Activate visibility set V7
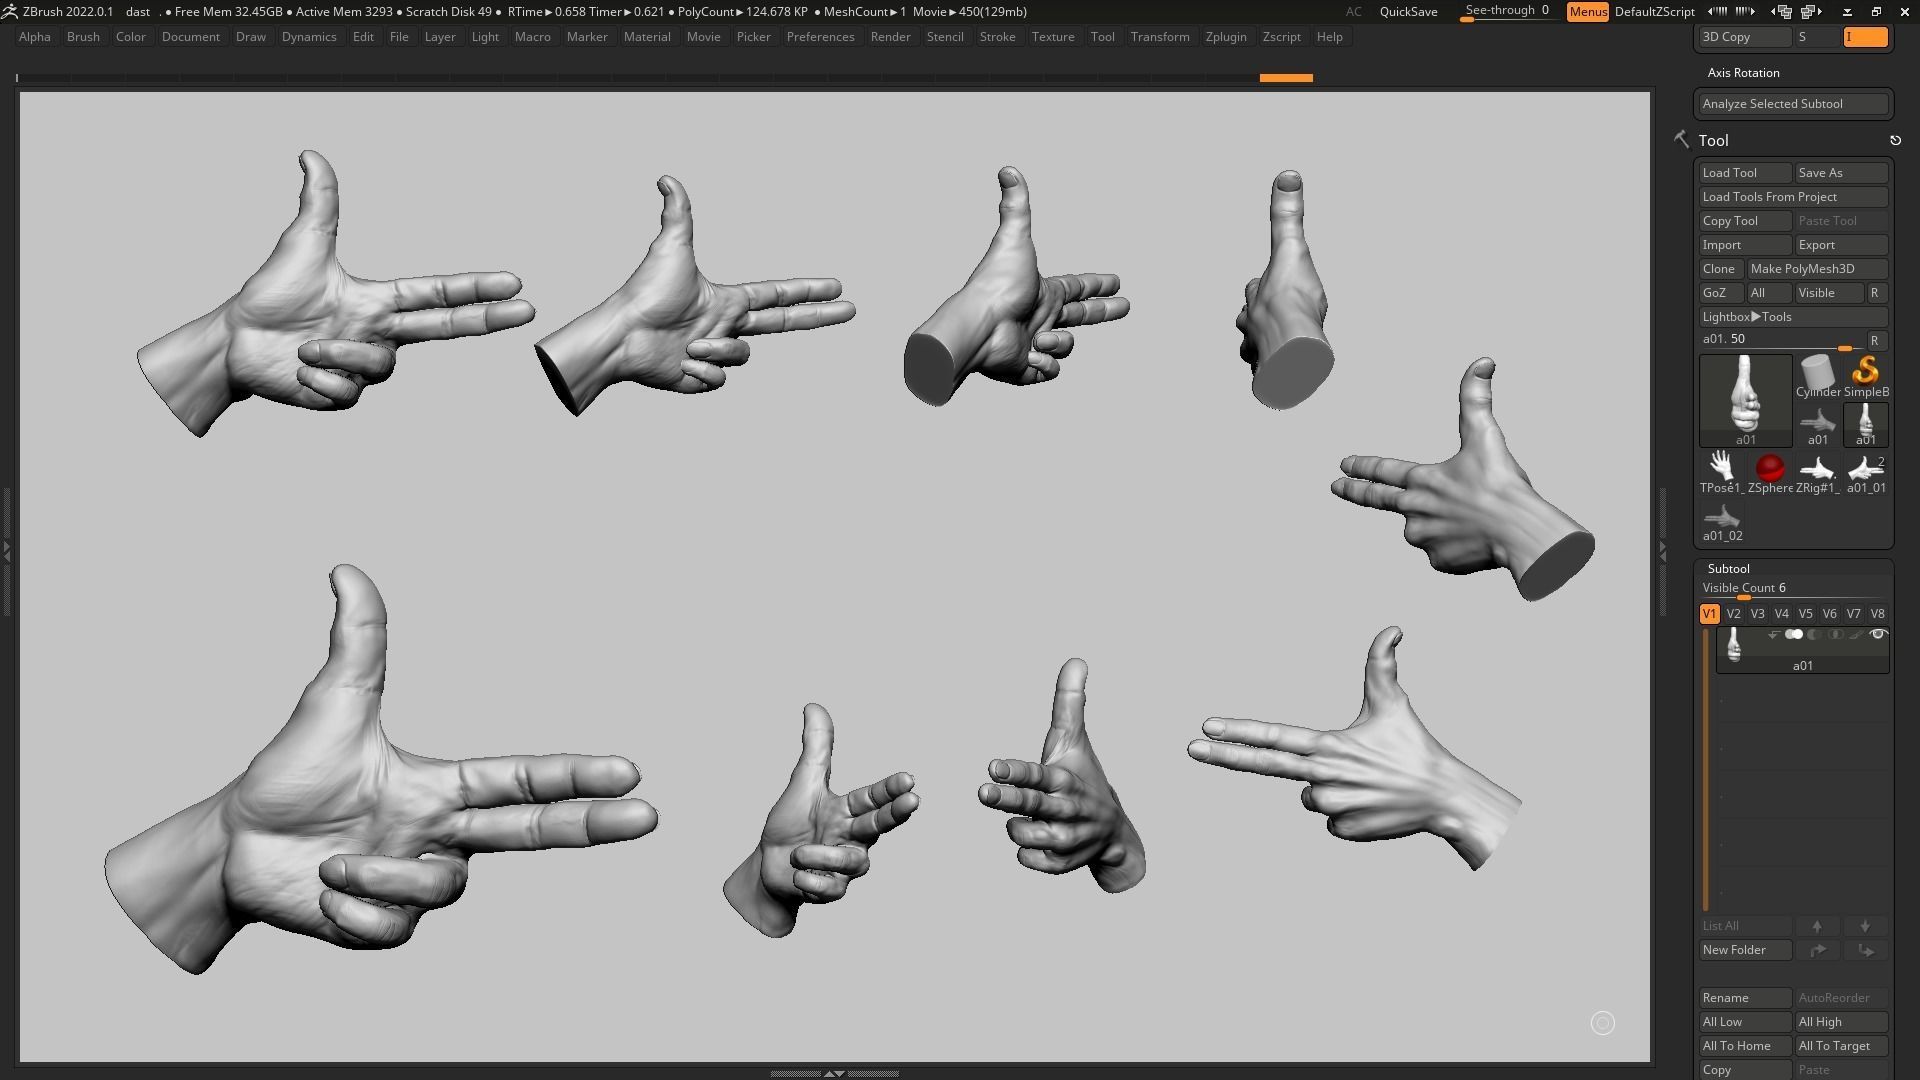 coord(1853,614)
